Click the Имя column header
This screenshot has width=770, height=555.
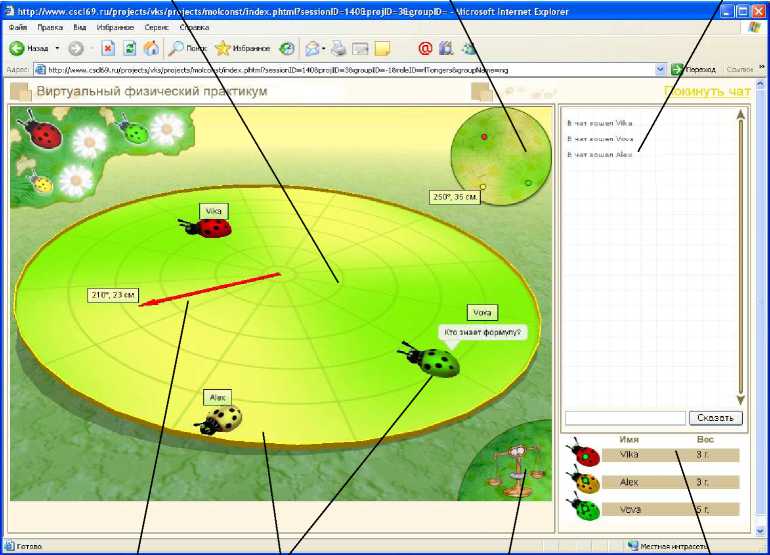tap(629, 440)
